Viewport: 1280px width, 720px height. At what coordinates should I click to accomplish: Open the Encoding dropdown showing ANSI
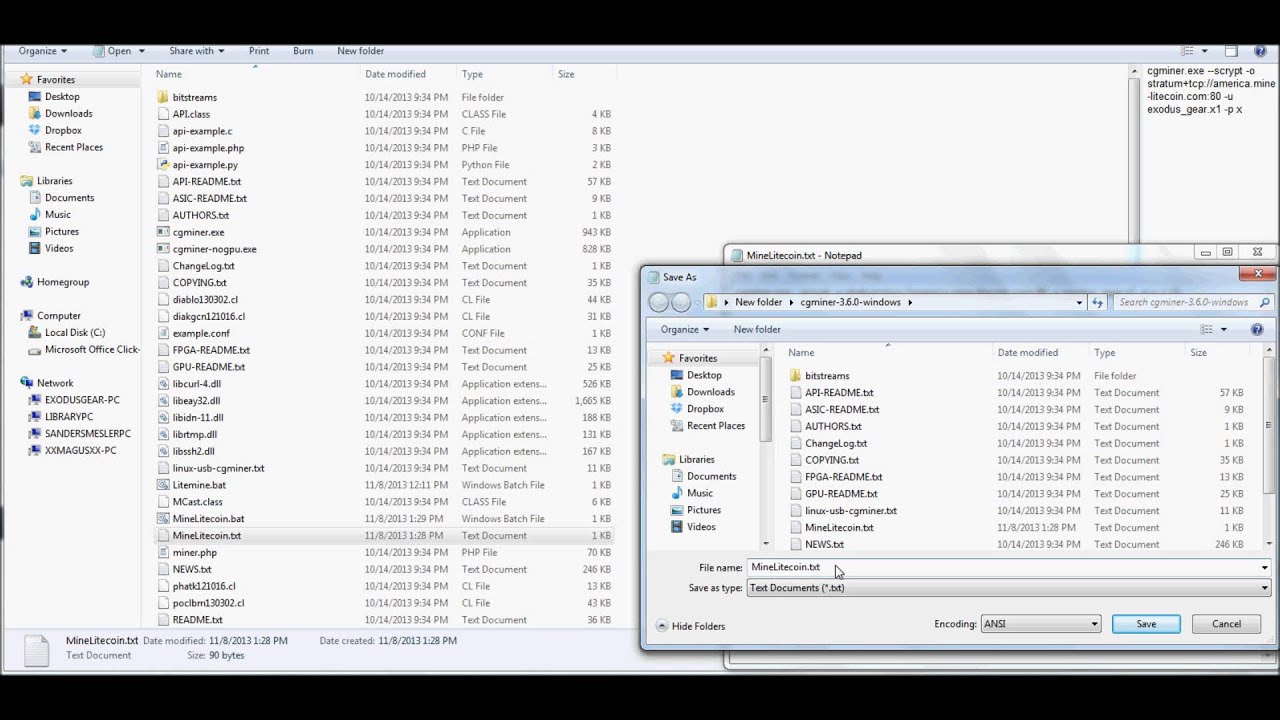[1040, 624]
